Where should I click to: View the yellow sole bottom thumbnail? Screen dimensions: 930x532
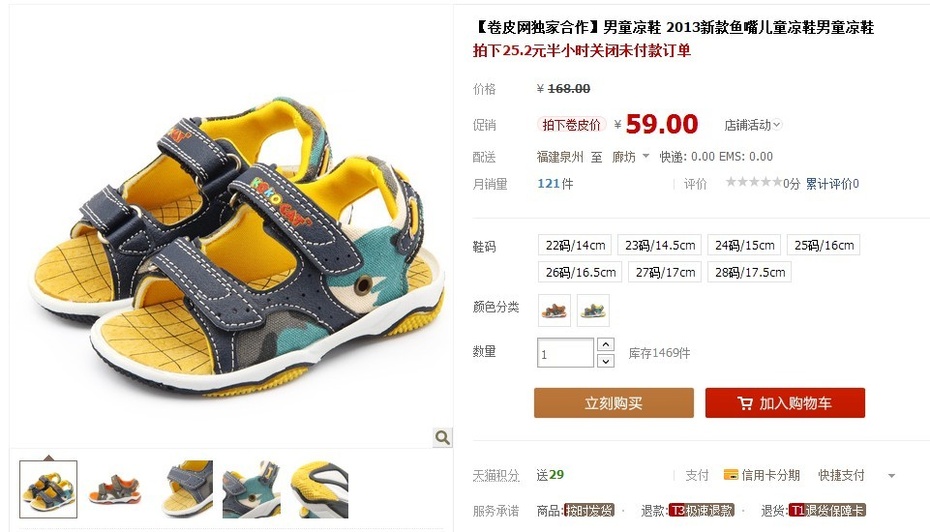[320, 489]
